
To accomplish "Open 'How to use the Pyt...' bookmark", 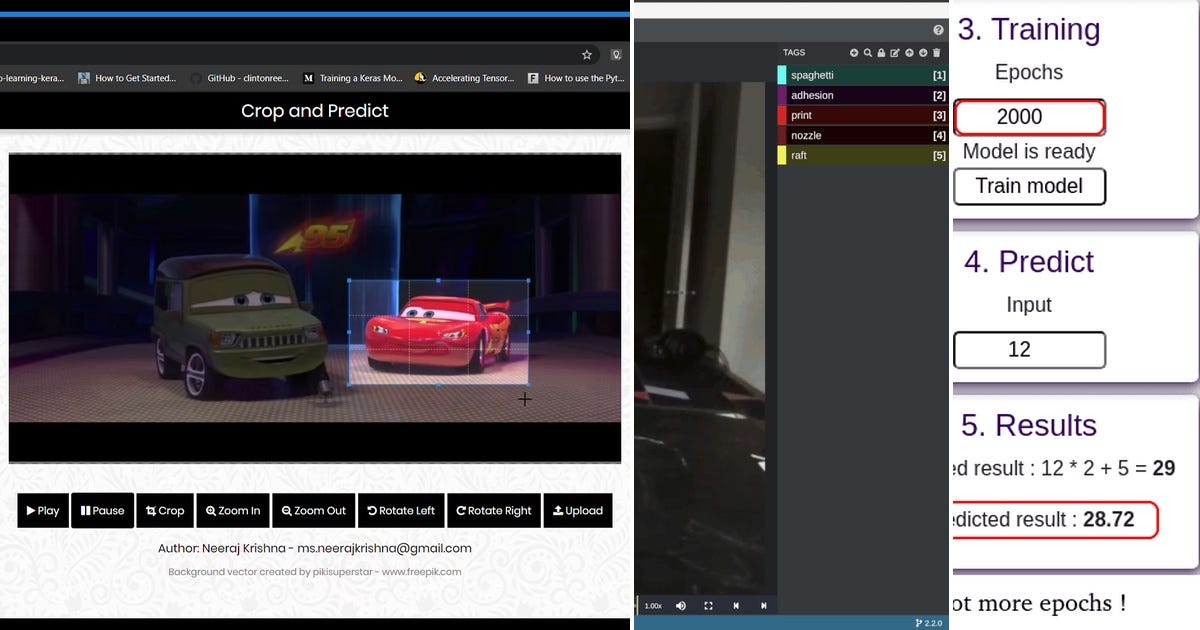I will [x=575, y=78].
